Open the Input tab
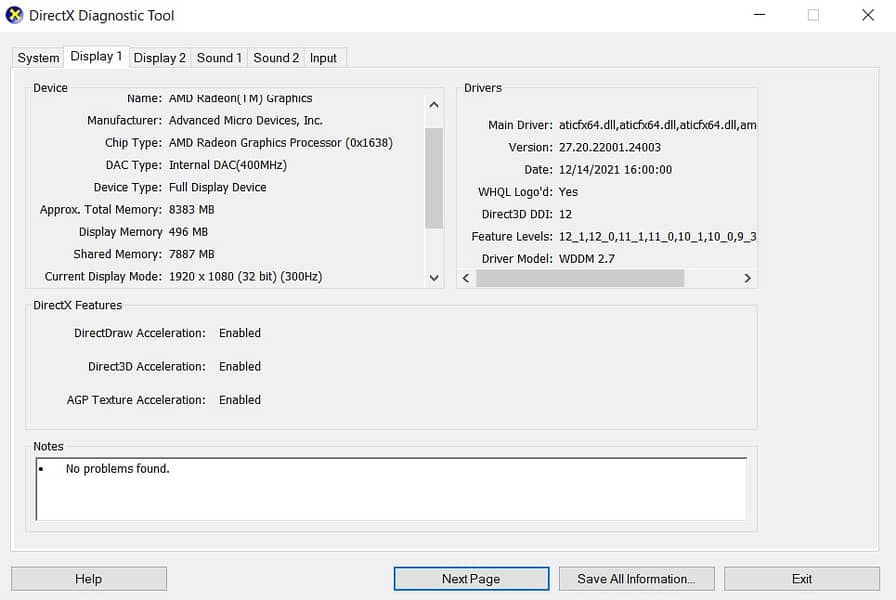896x600 pixels. pos(323,58)
